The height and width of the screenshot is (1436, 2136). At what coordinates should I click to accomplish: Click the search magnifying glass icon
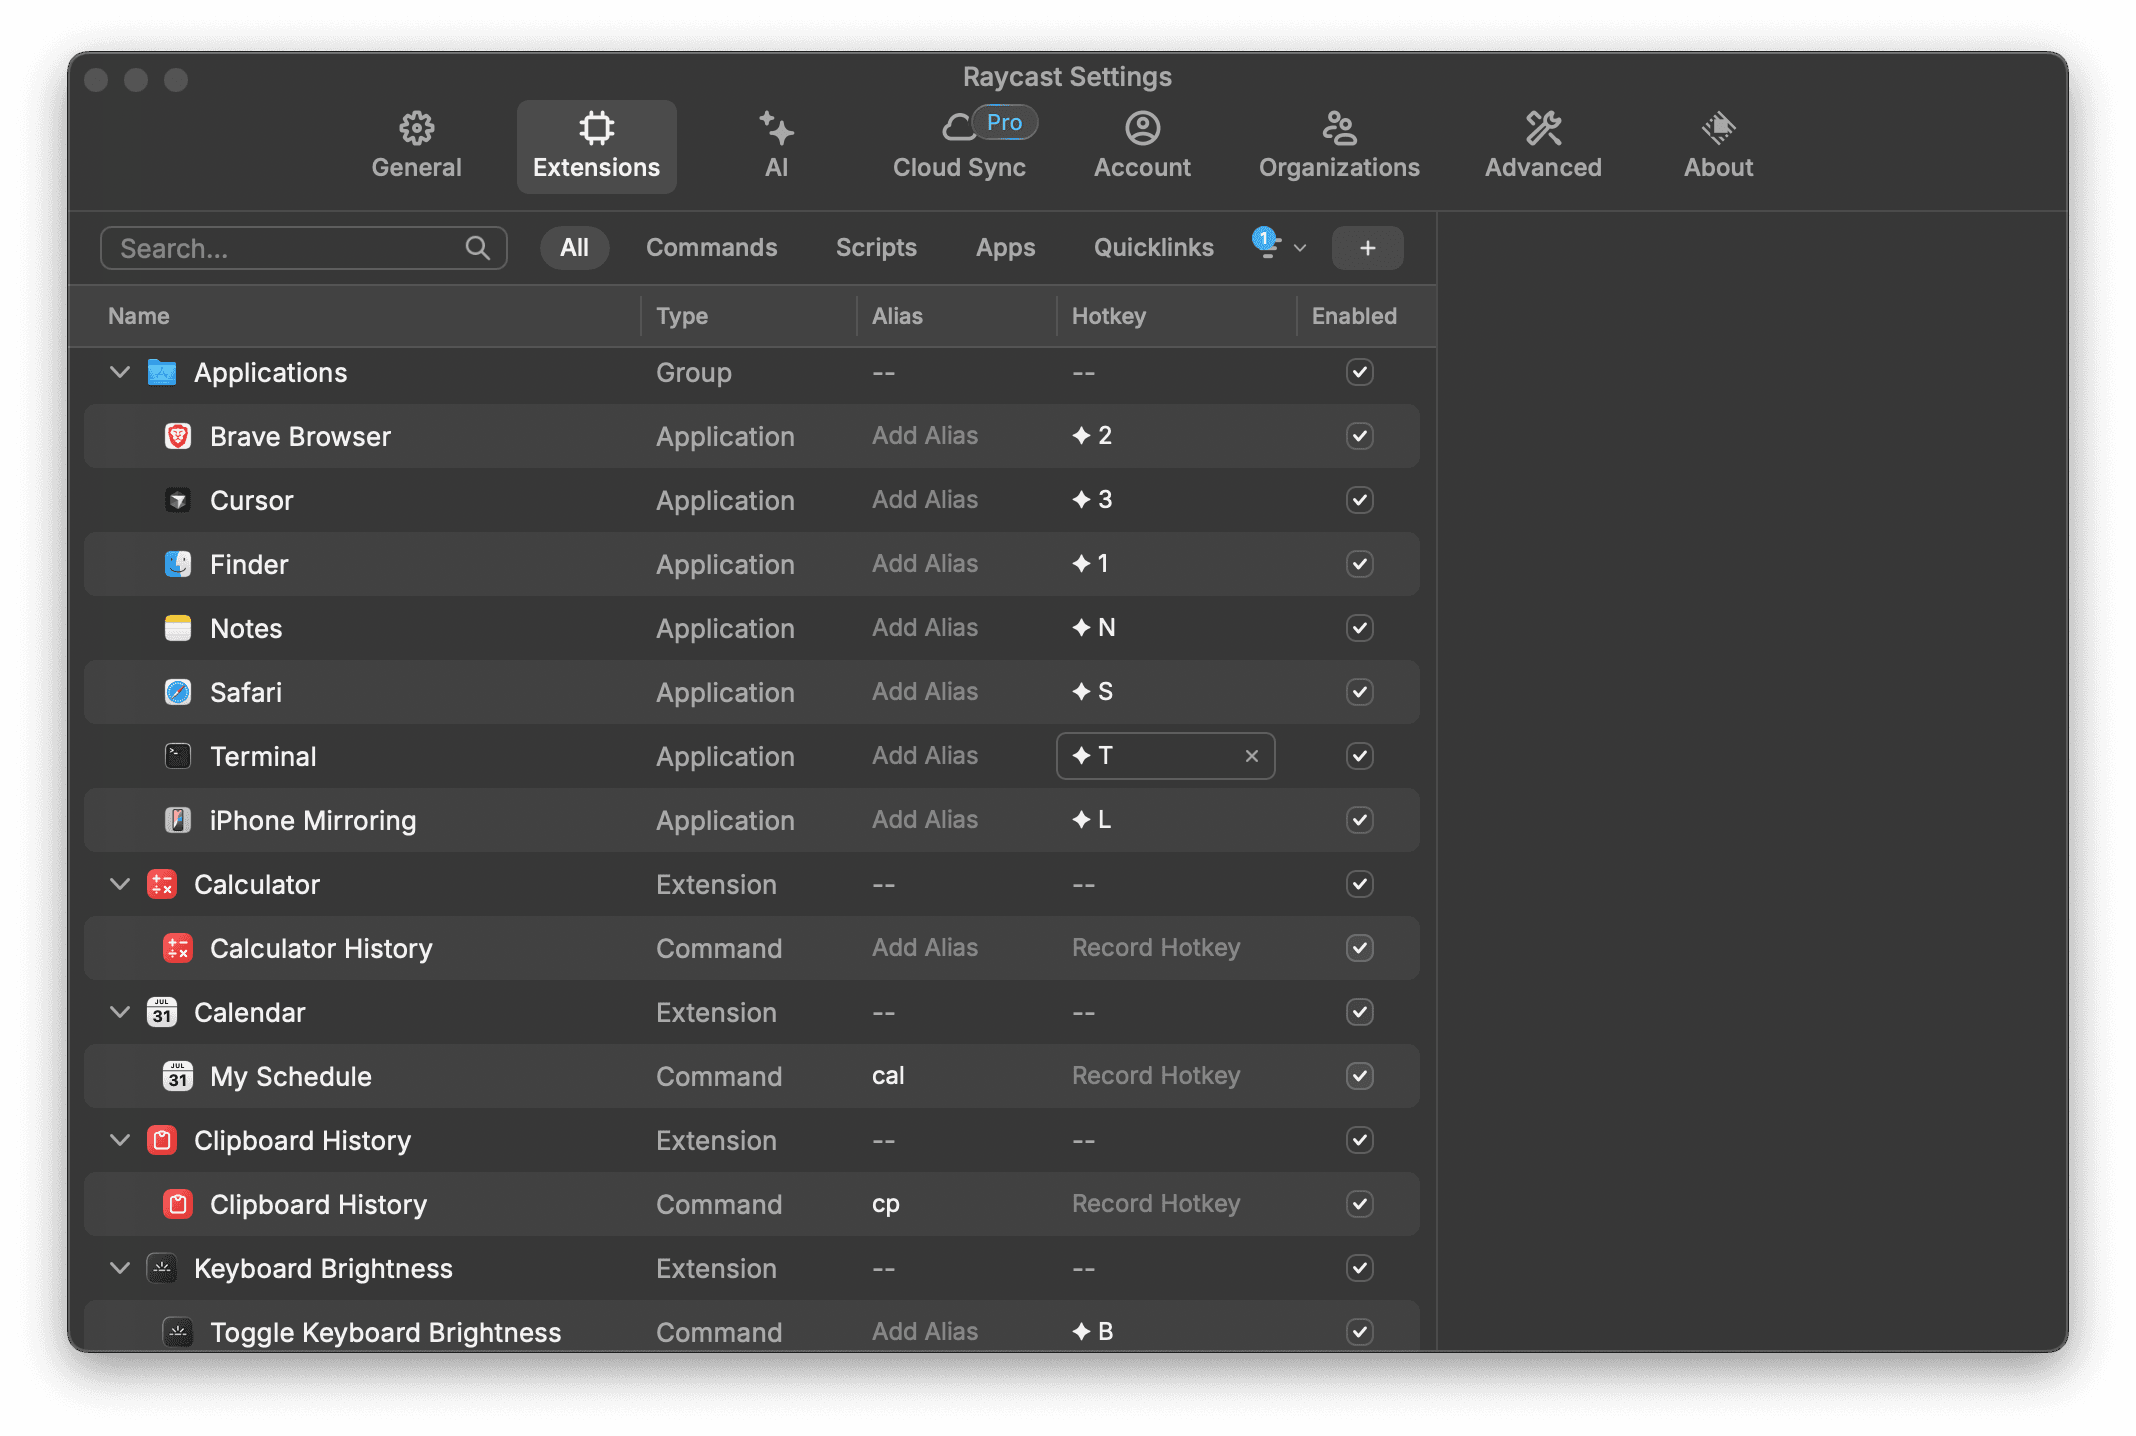click(x=478, y=248)
